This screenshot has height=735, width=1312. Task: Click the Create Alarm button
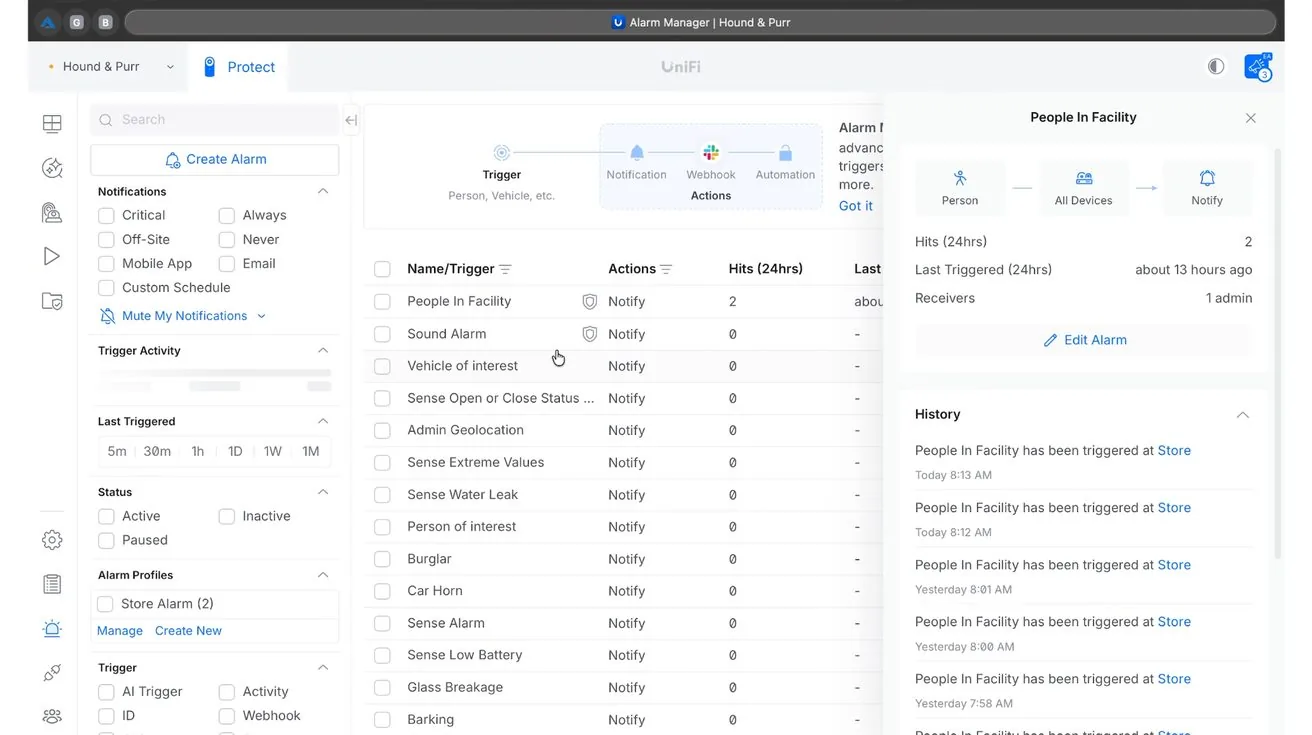pos(215,159)
